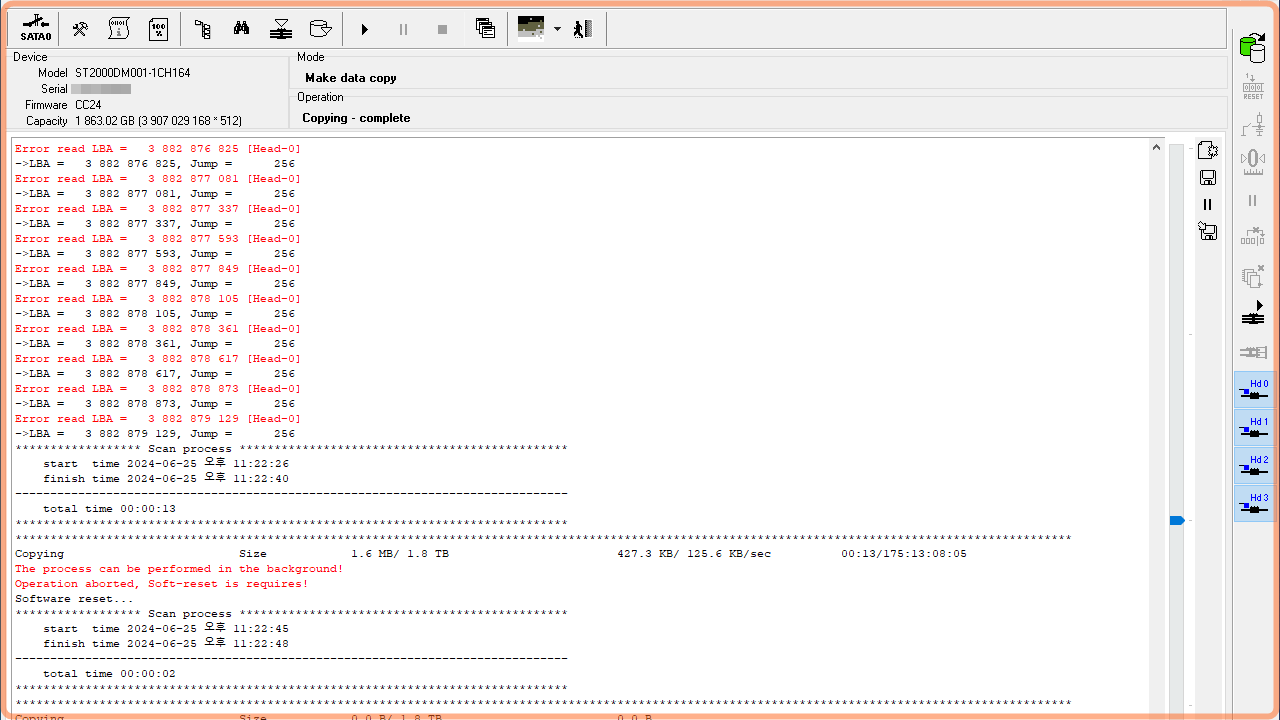Toggle head Hd 0
The width and height of the screenshot is (1280, 720).
tap(1254, 390)
